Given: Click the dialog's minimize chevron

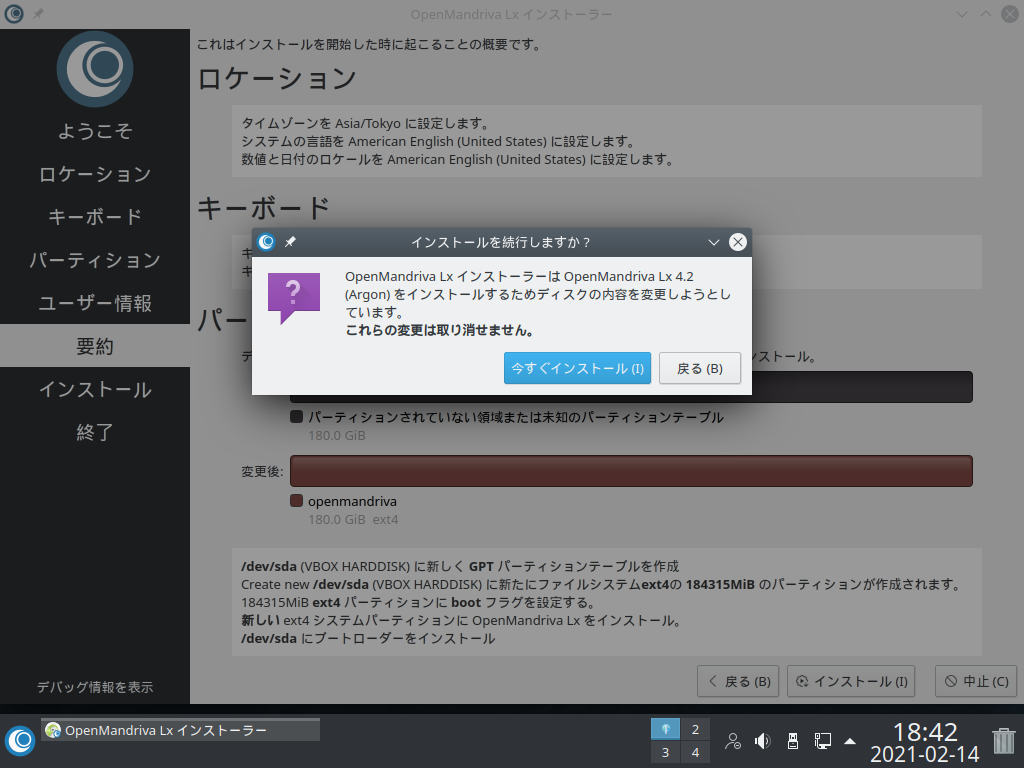Looking at the screenshot, I should pos(713,242).
